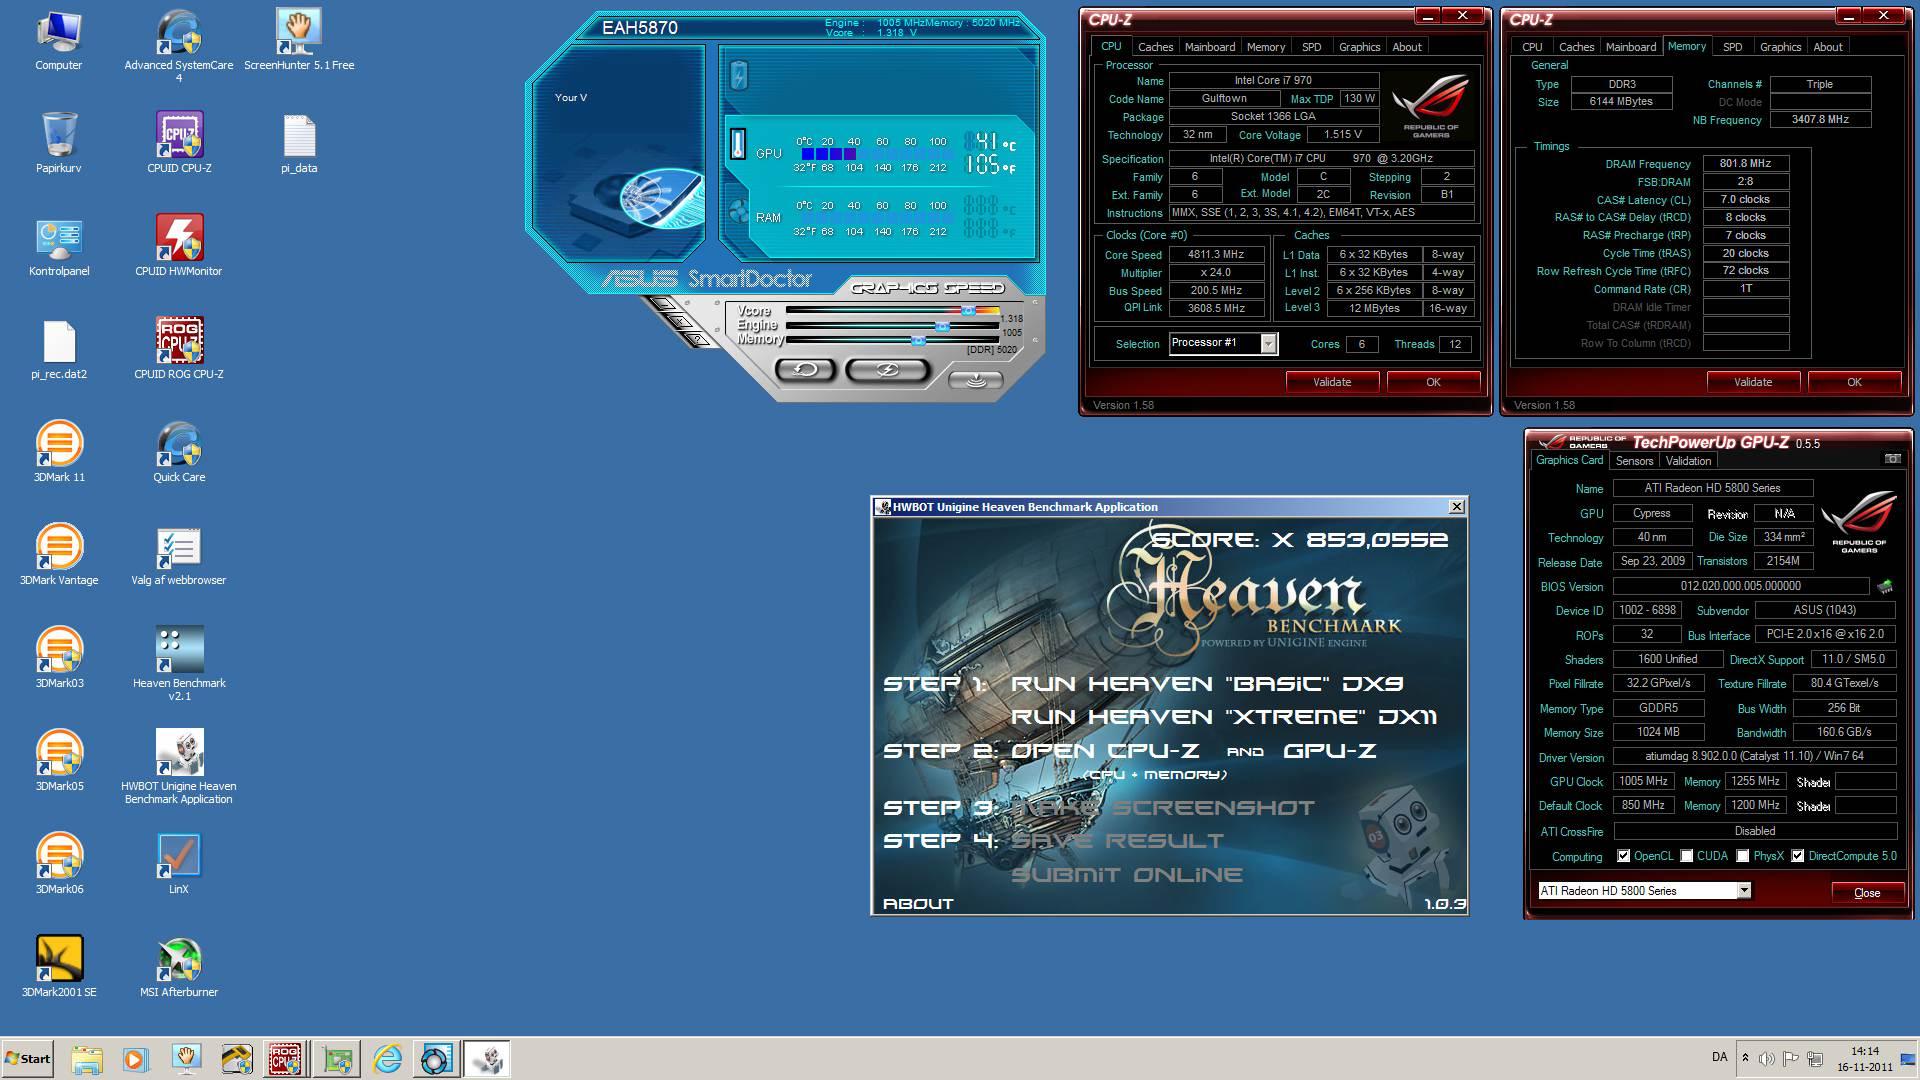This screenshot has height=1080, width=1920.
Task: Toggle the DirectCompute 5.0 checkbox
Action: coord(1798,856)
